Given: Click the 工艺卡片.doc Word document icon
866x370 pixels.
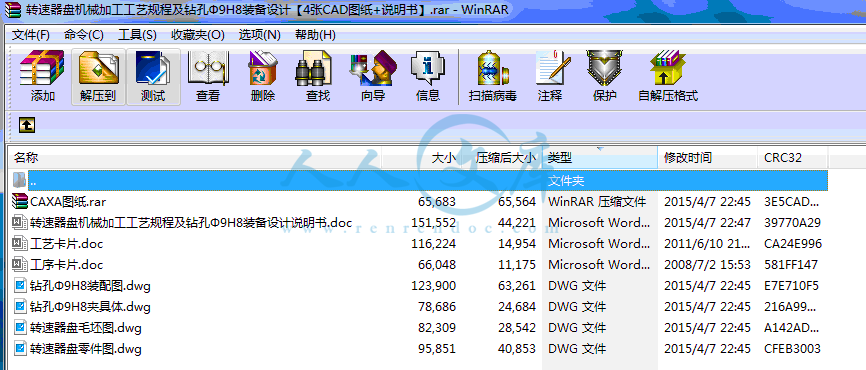Looking at the screenshot, I should click(19, 244).
